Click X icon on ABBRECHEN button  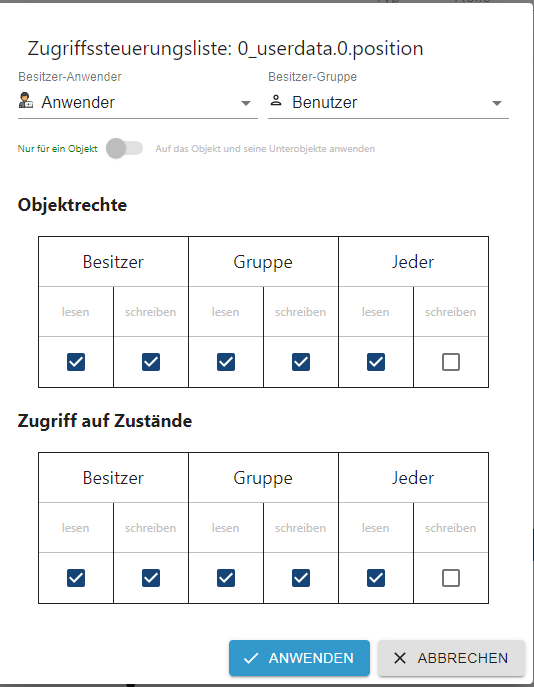(400, 658)
